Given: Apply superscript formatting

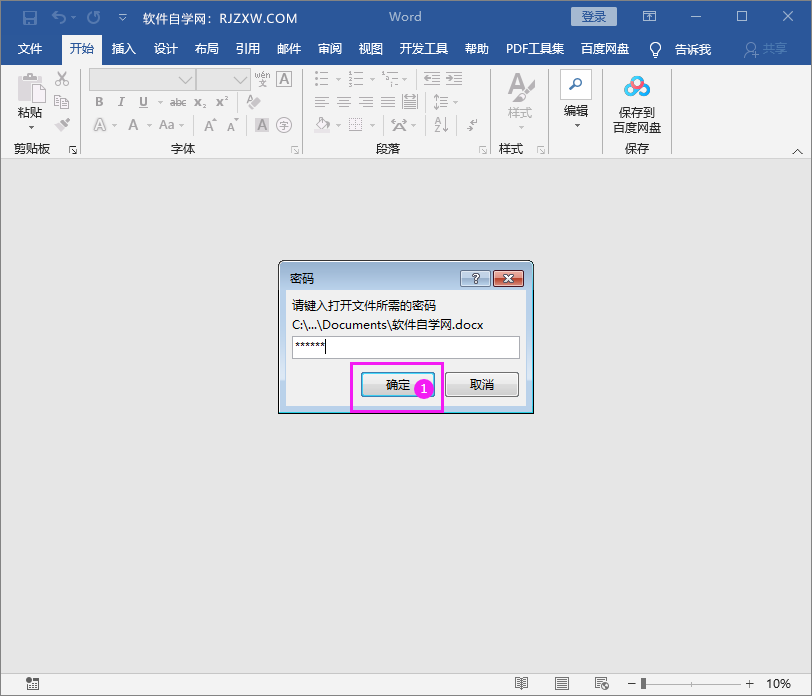Looking at the screenshot, I should [222, 101].
